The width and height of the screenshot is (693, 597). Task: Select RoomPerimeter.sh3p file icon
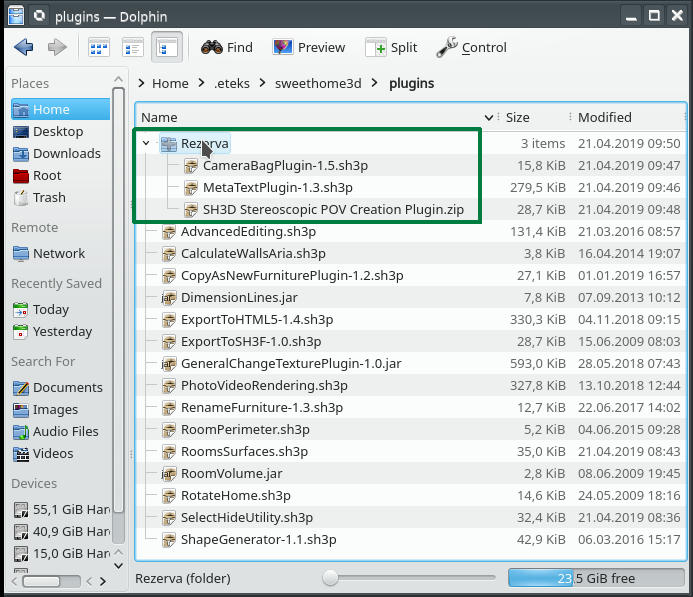pyautogui.click(x=169, y=430)
